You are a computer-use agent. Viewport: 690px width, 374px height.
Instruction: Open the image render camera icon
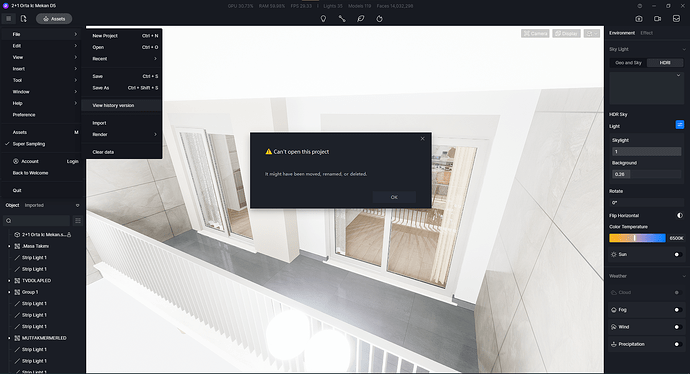pos(639,18)
